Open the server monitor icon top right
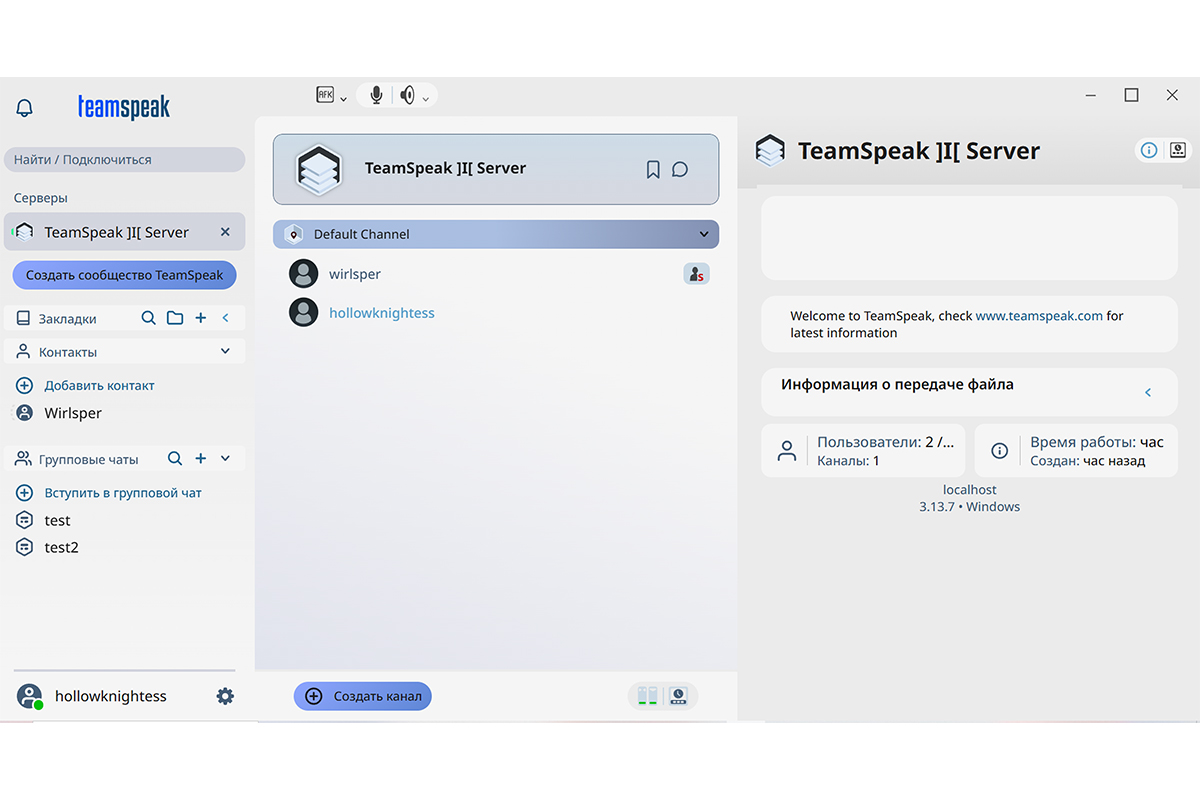This screenshot has height=800, width=1200. pos(1177,150)
